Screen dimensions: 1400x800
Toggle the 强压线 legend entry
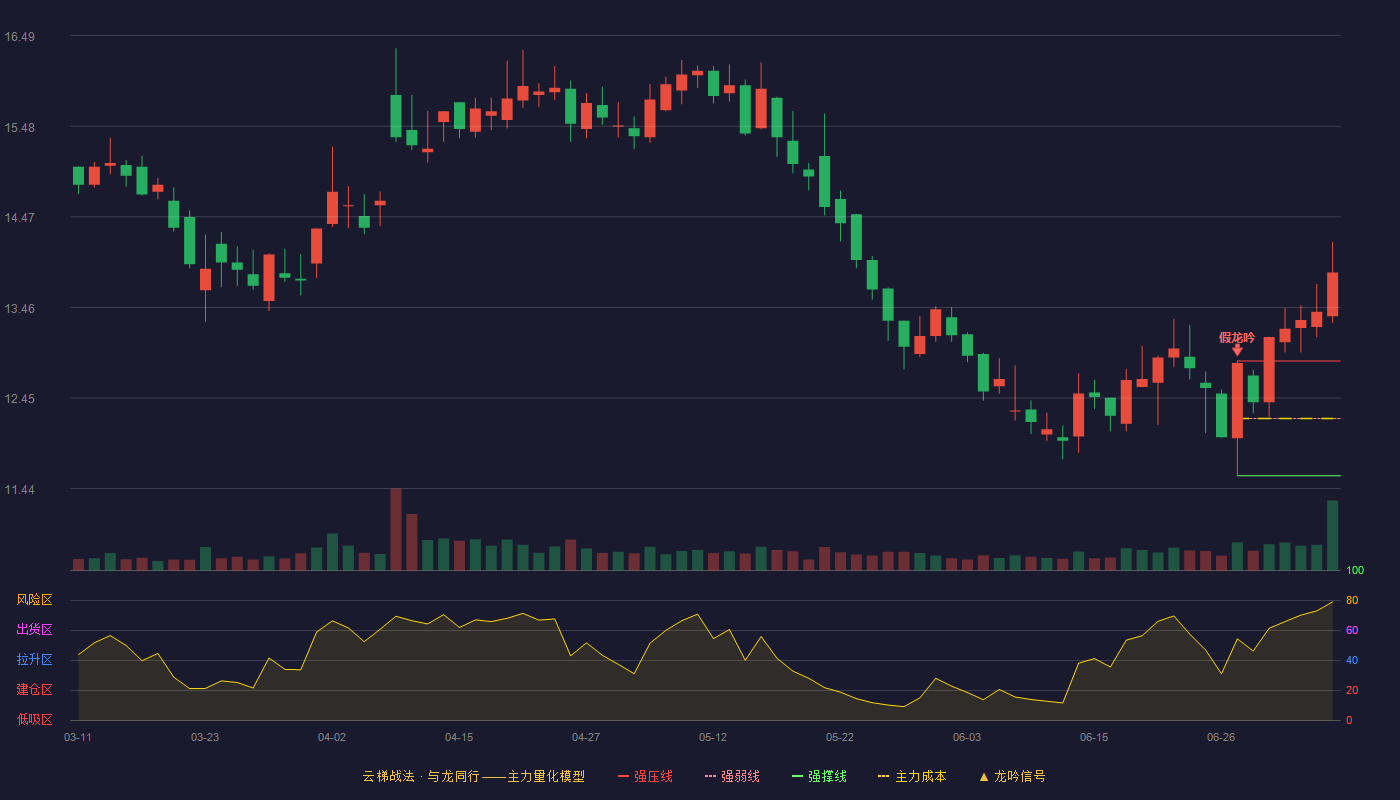[645, 776]
